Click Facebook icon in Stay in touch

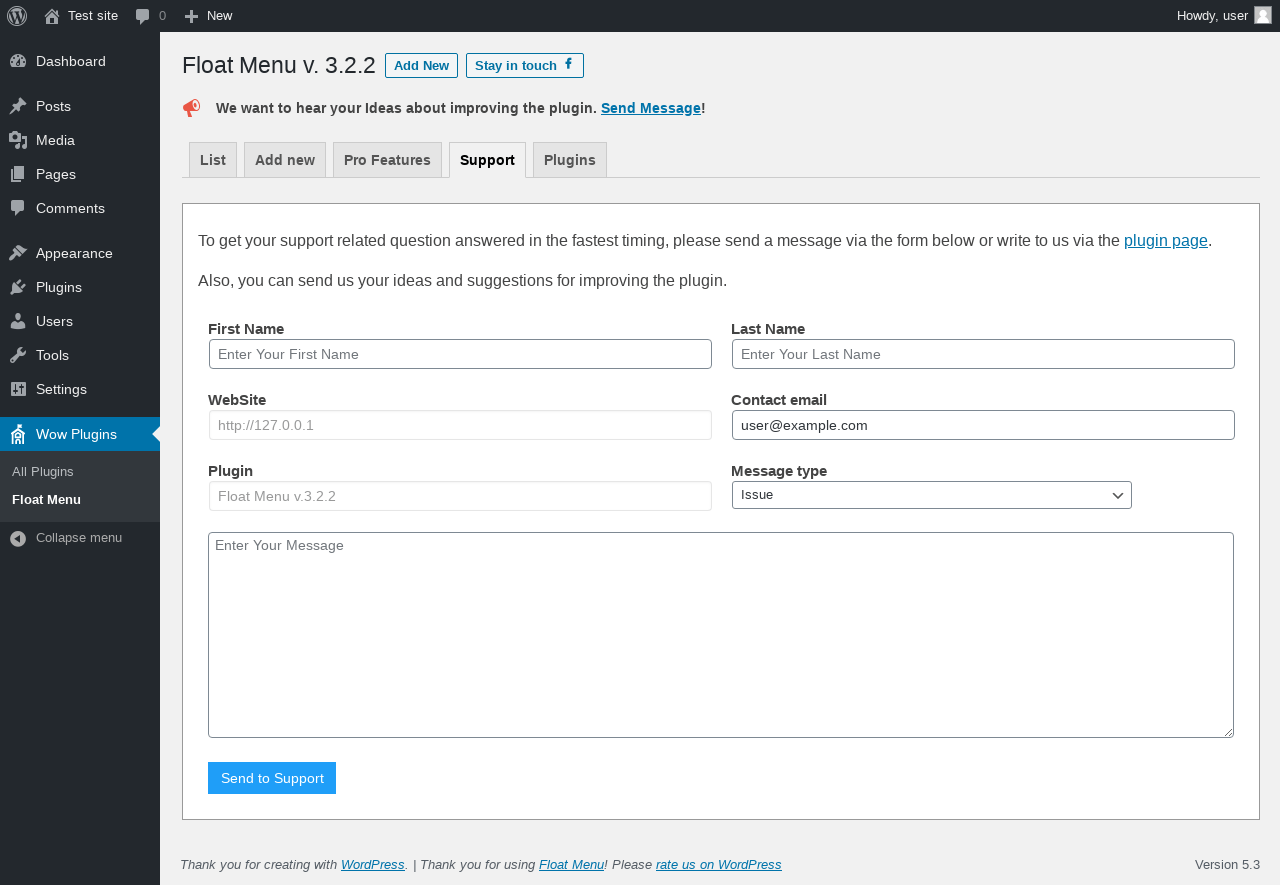click(x=569, y=64)
